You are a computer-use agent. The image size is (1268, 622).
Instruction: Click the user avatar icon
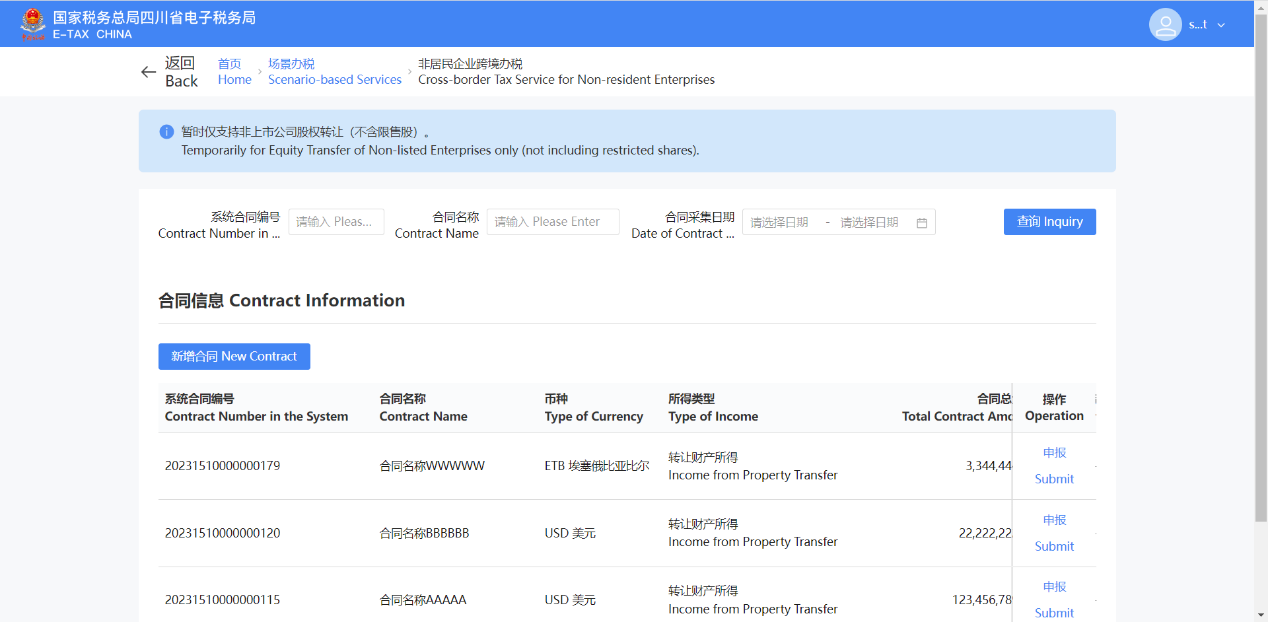(x=1165, y=24)
